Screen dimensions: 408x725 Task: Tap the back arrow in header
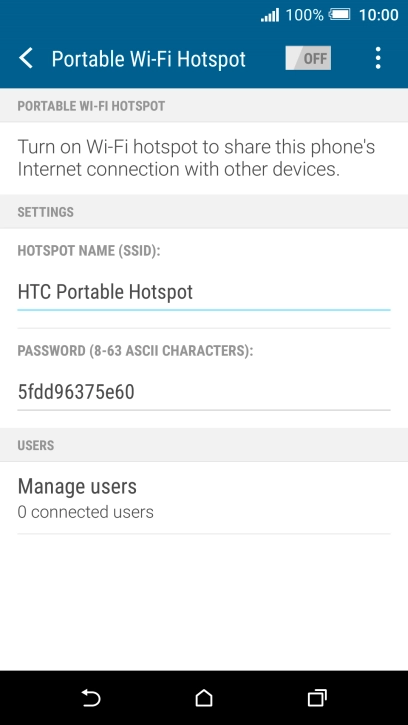(26, 59)
